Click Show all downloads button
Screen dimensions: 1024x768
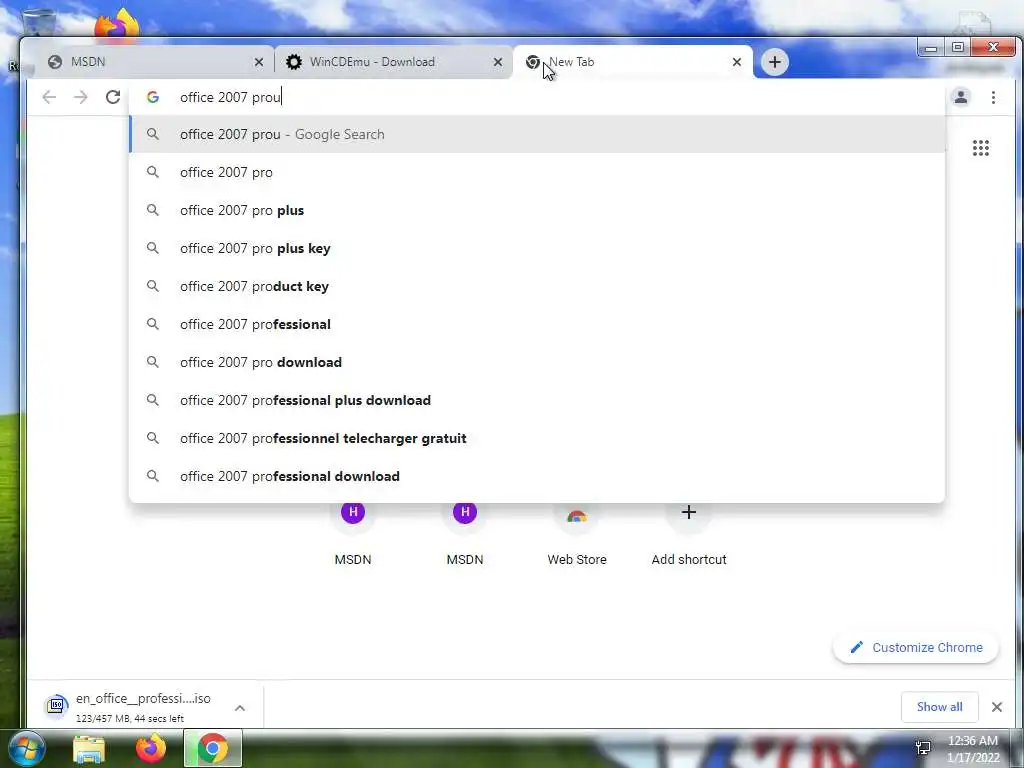click(x=939, y=707)
